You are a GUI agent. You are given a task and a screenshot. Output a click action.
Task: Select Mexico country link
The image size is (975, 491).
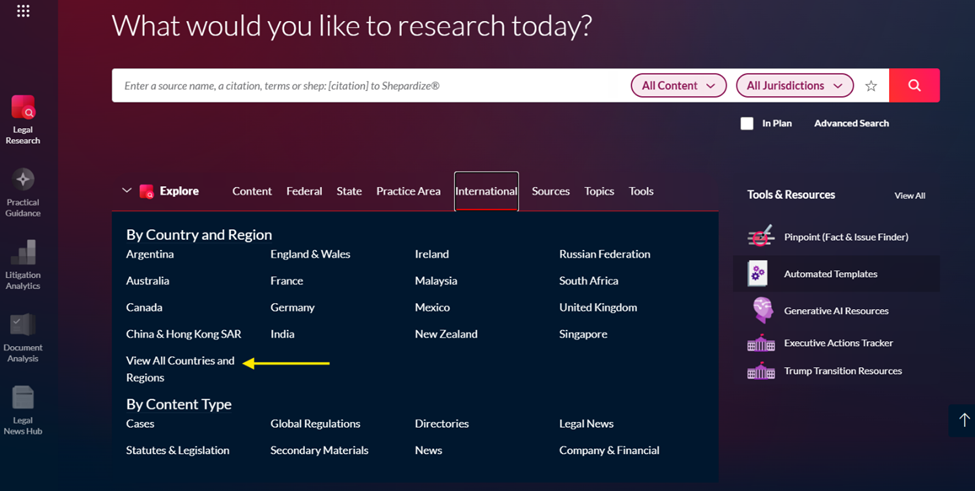tap(432, 308)
